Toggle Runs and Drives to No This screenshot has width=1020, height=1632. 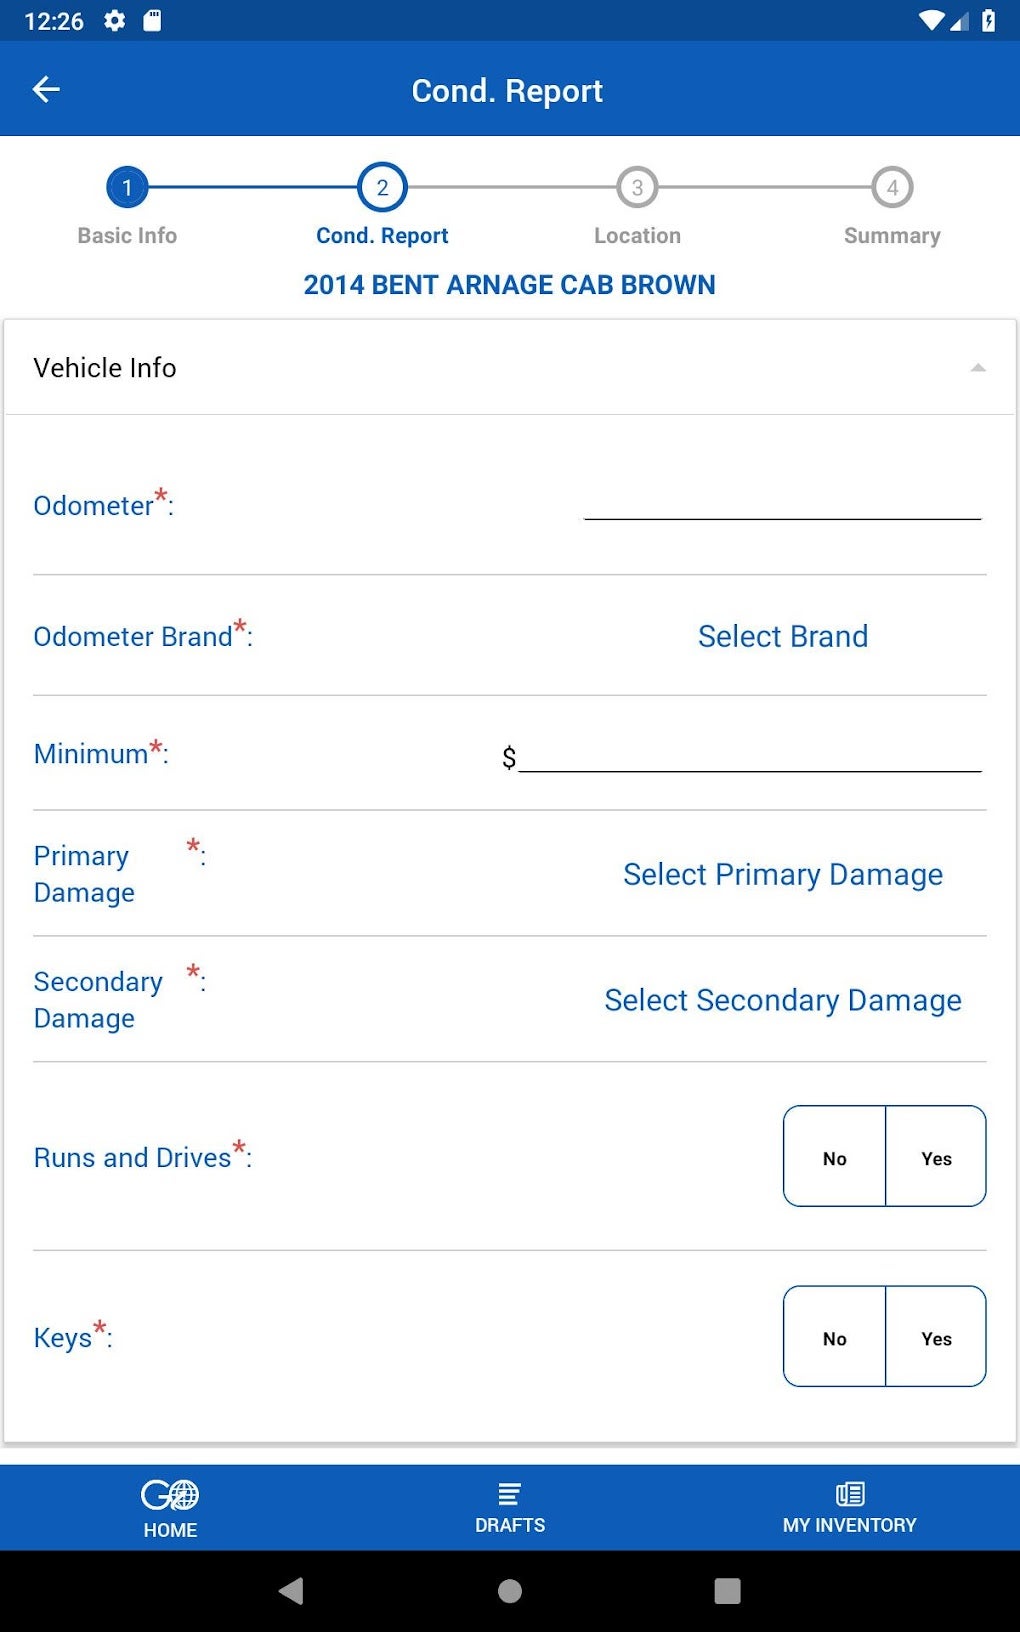pos(835,1157)
